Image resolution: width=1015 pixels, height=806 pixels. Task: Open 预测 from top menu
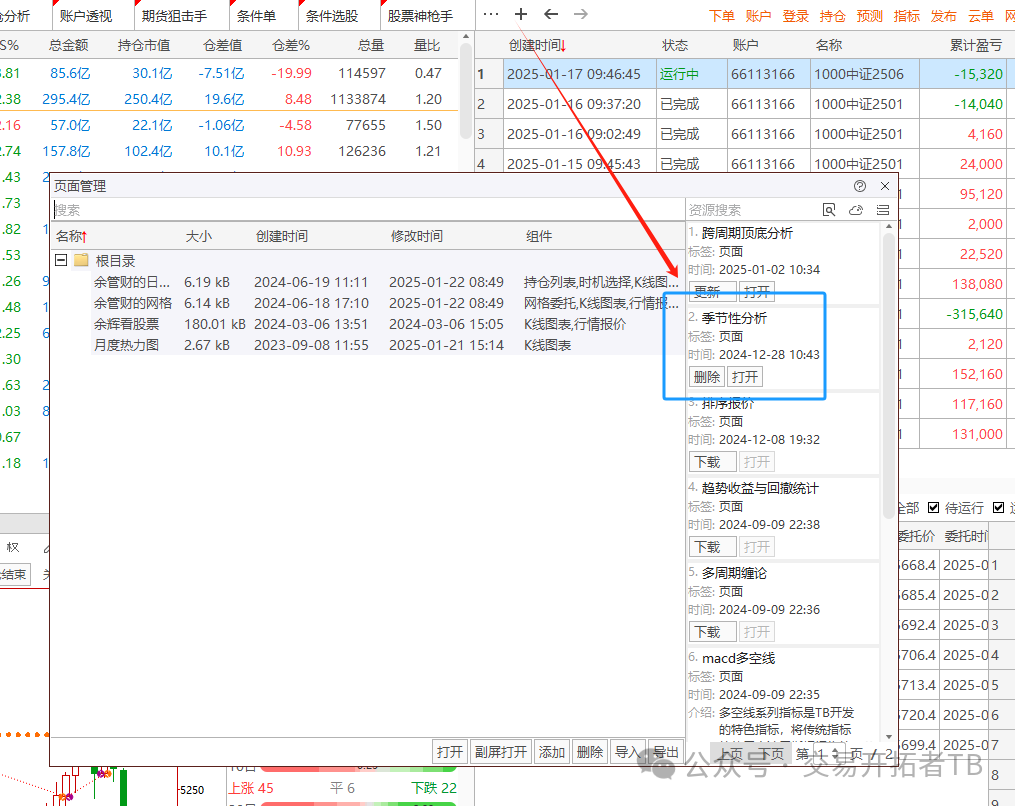point(869,16)
